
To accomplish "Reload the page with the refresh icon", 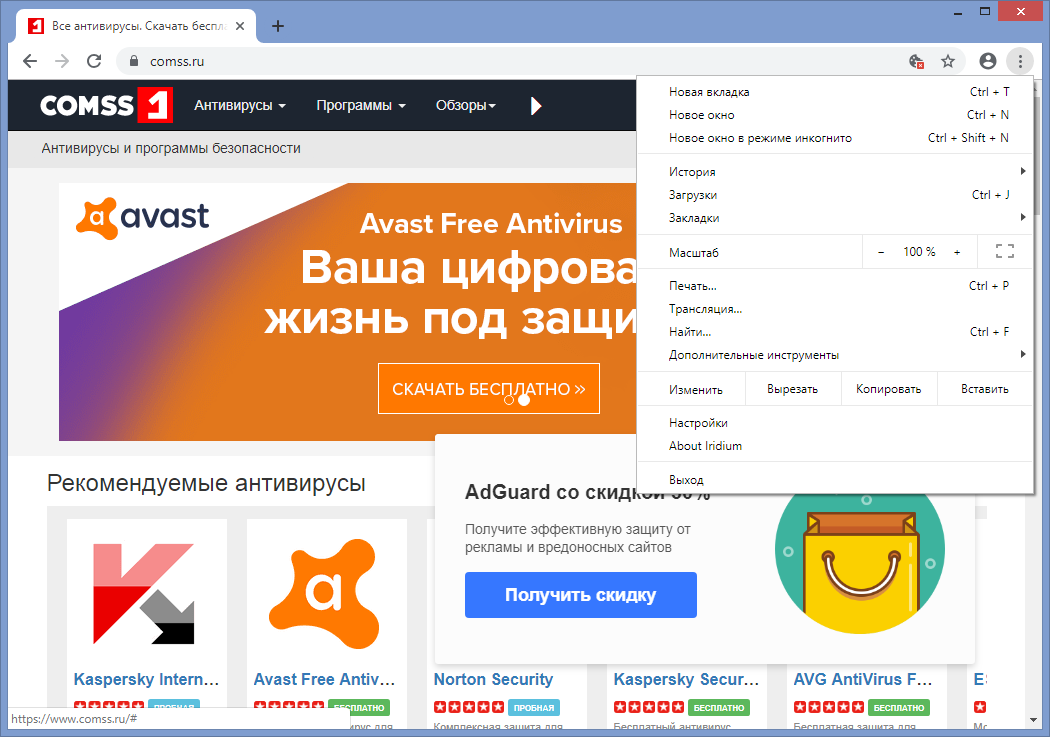I will coord(94,61).
